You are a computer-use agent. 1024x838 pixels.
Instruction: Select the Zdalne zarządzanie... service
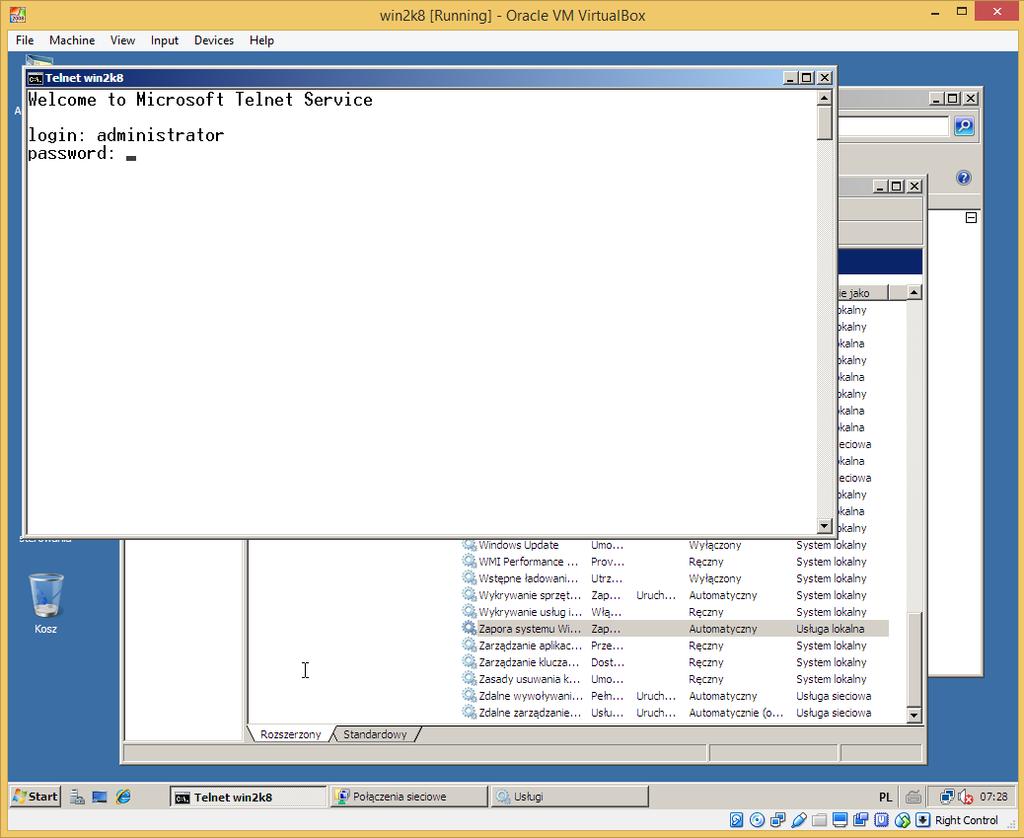[675, 713]
